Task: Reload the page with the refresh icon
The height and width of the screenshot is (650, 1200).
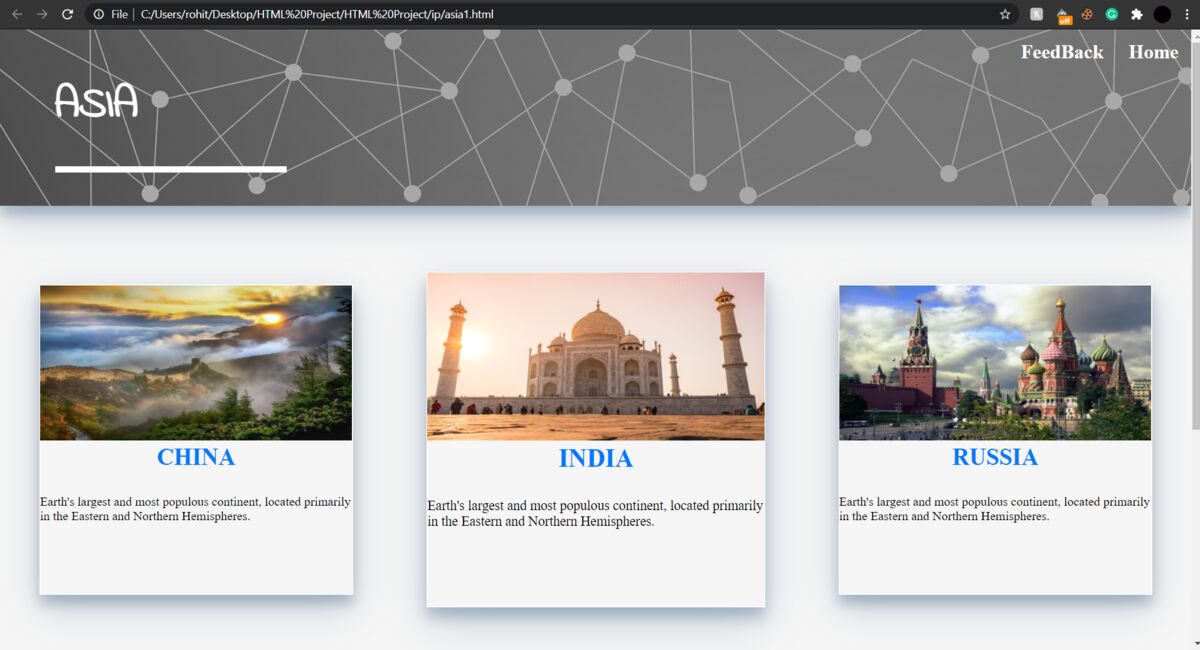Action: pos(68,14)
